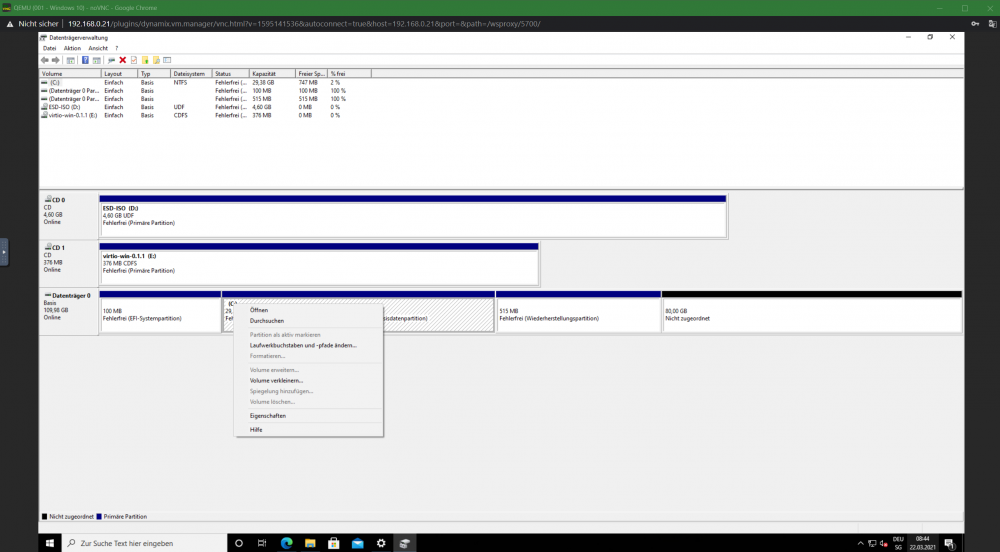This screenshot has height=552, width=1000.
Task: Click the volume icon in the system tray
Action: 883,543
